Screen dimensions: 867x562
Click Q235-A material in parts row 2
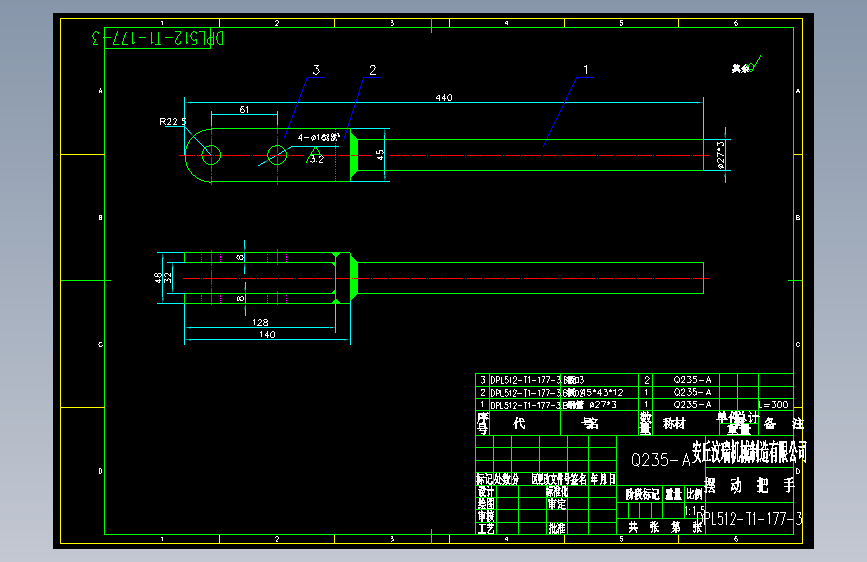click(692, 392)
